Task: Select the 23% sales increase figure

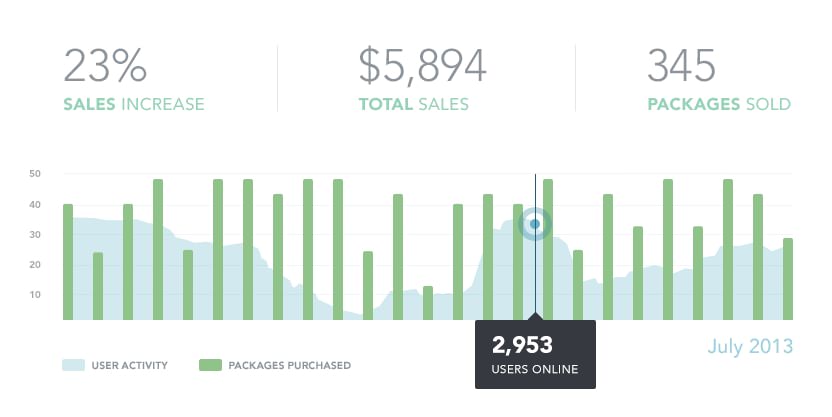Action: [x=106, y=66]
